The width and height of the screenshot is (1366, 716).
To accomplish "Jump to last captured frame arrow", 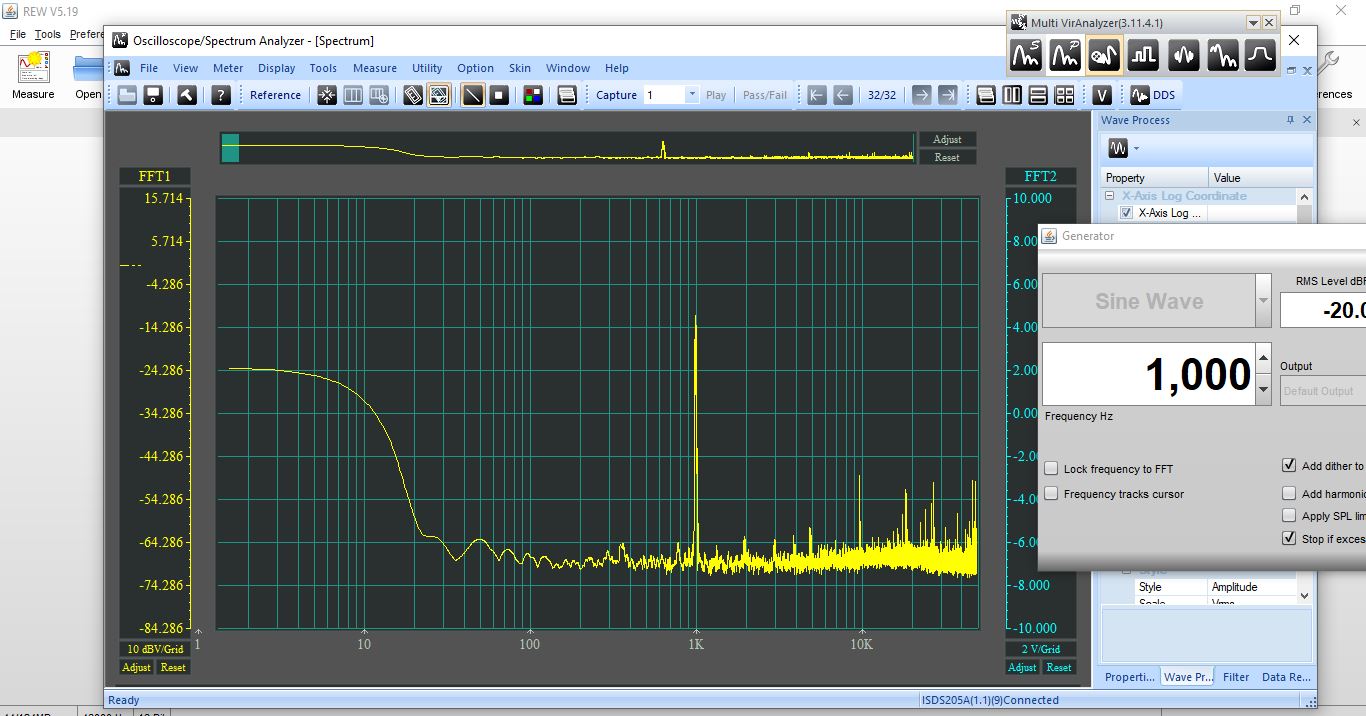I will 947,95.
